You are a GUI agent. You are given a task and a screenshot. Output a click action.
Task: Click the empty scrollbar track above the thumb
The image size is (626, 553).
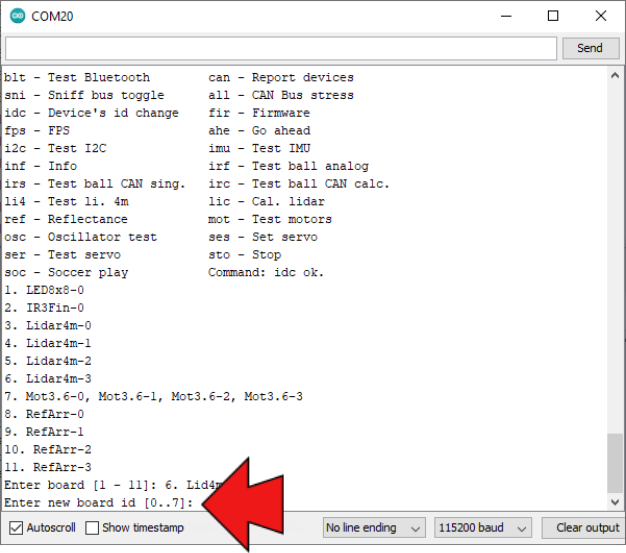(x=615, y=250)
